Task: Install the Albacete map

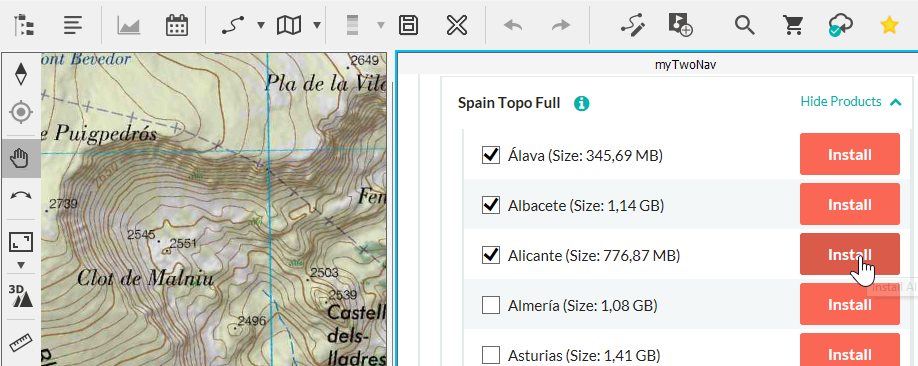Action: [x=850, y=204]
